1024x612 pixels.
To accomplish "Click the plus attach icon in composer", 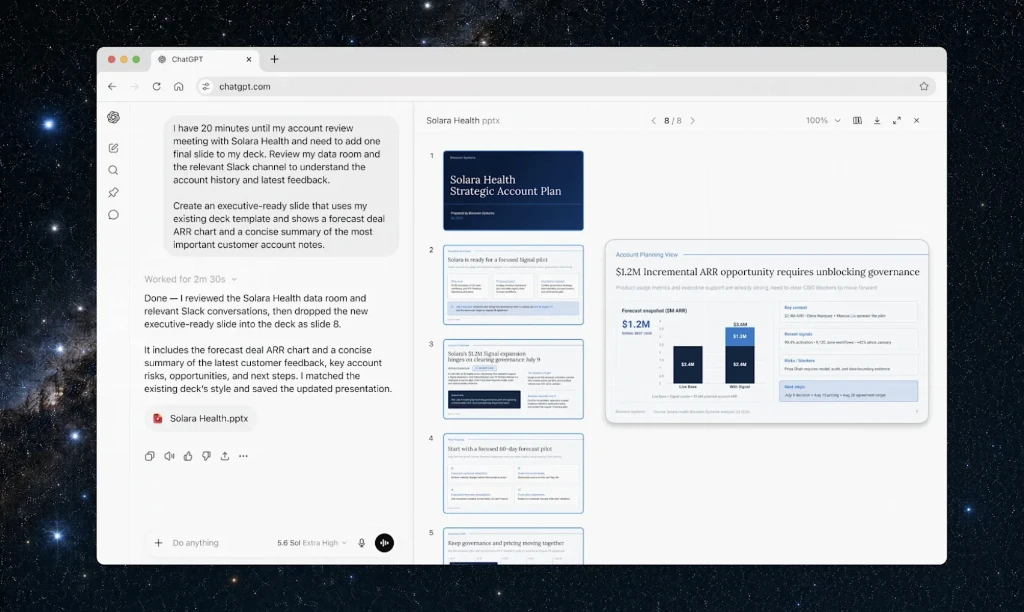I will coord(158,543).
